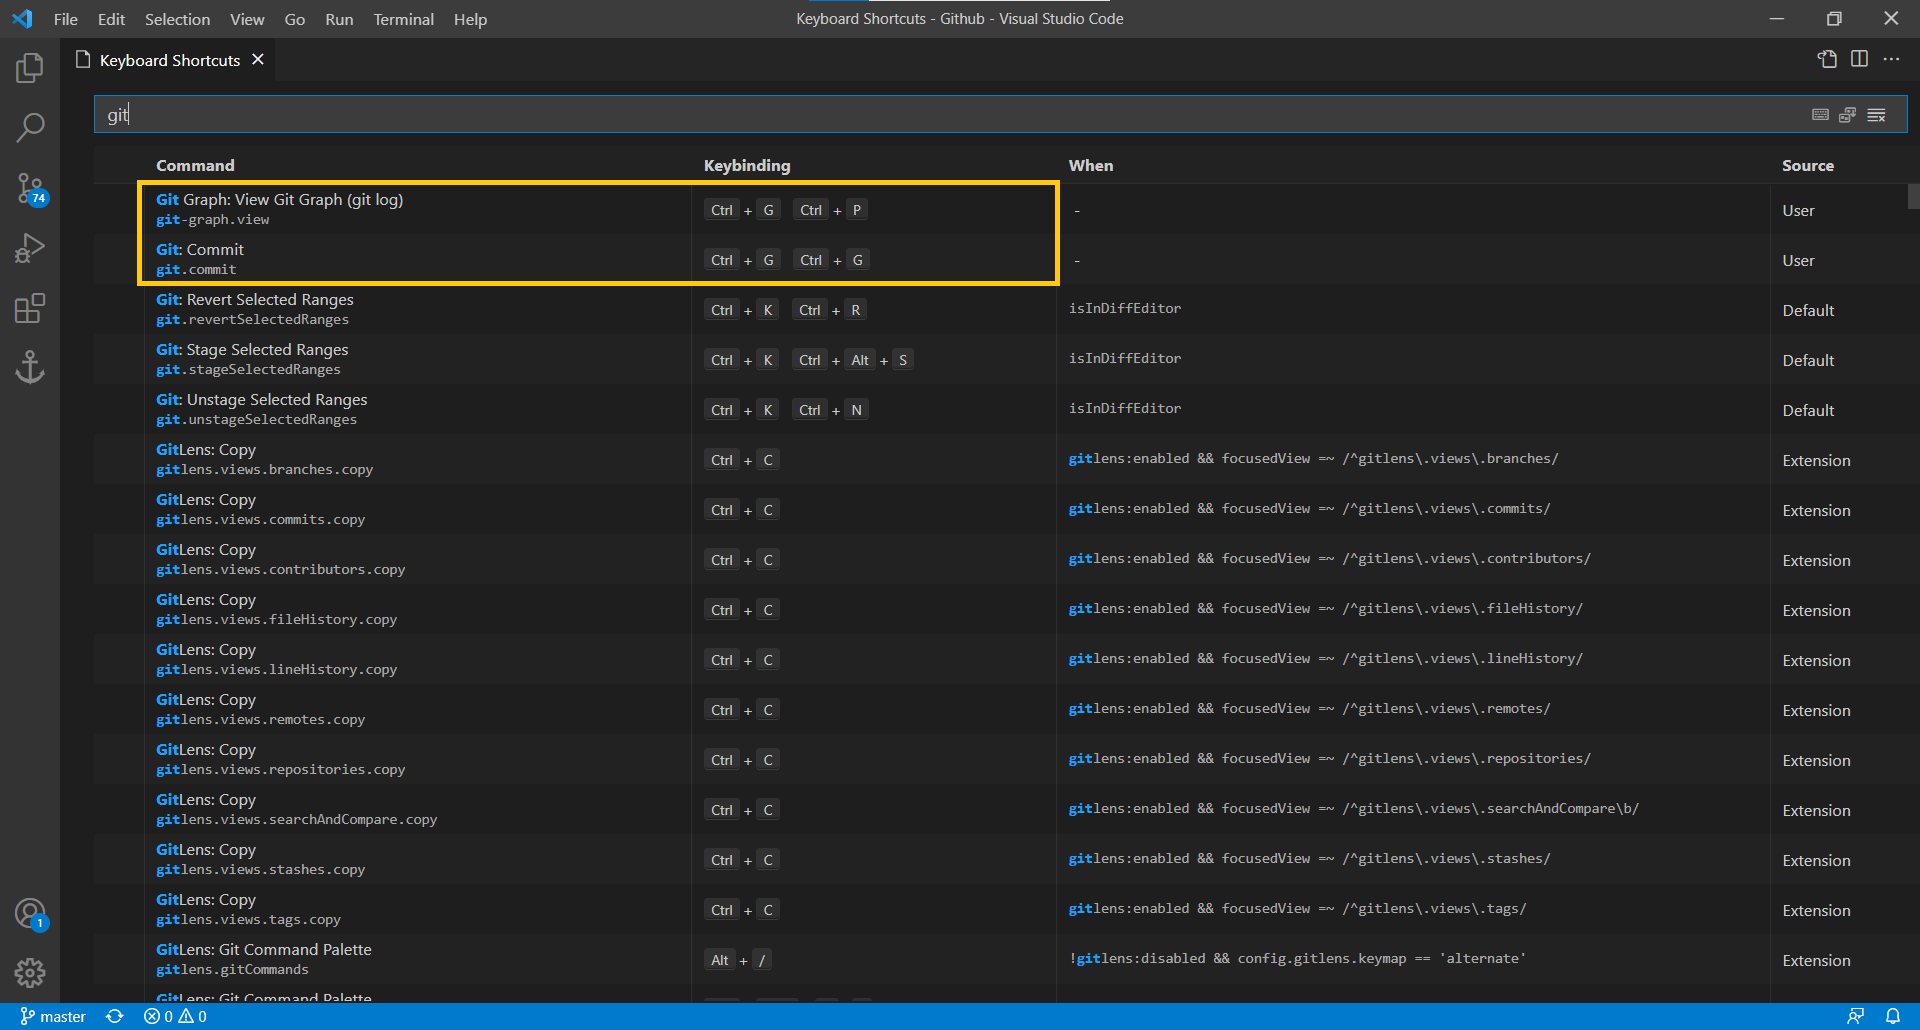1920x1030 pixels.
Task: Click the Synchronize Changes icon in status bar
Action: coord(115,1016)
